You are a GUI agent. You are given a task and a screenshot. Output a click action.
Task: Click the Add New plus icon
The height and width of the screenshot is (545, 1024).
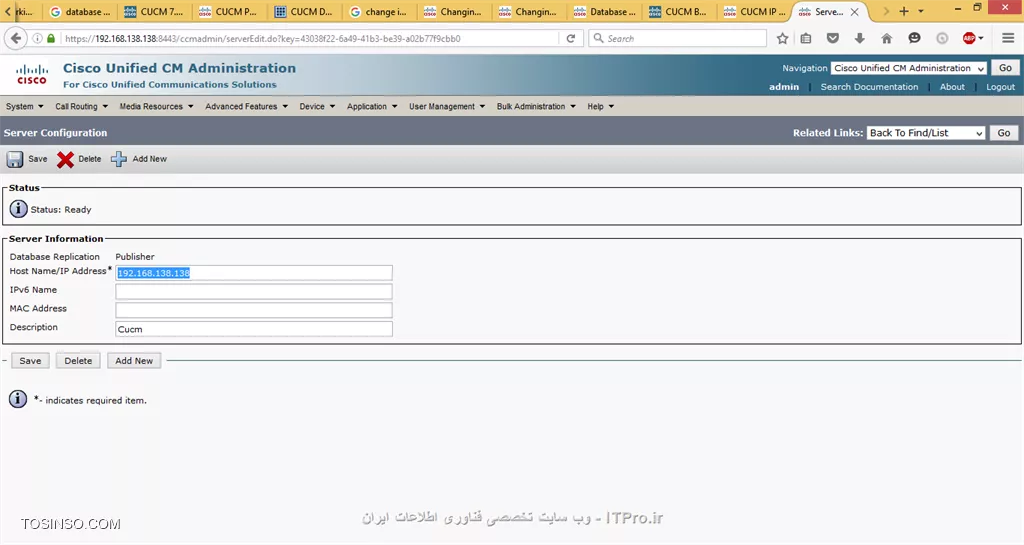118,159
